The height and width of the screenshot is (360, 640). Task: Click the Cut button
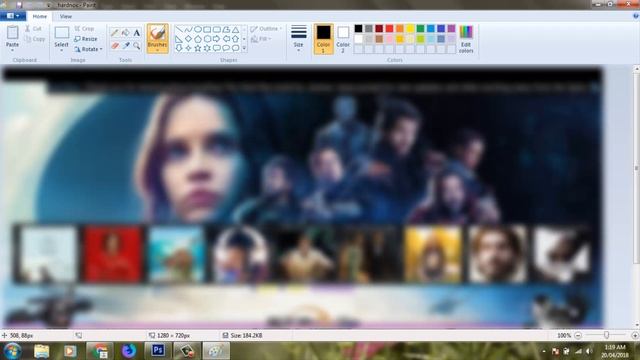[33, 29]
